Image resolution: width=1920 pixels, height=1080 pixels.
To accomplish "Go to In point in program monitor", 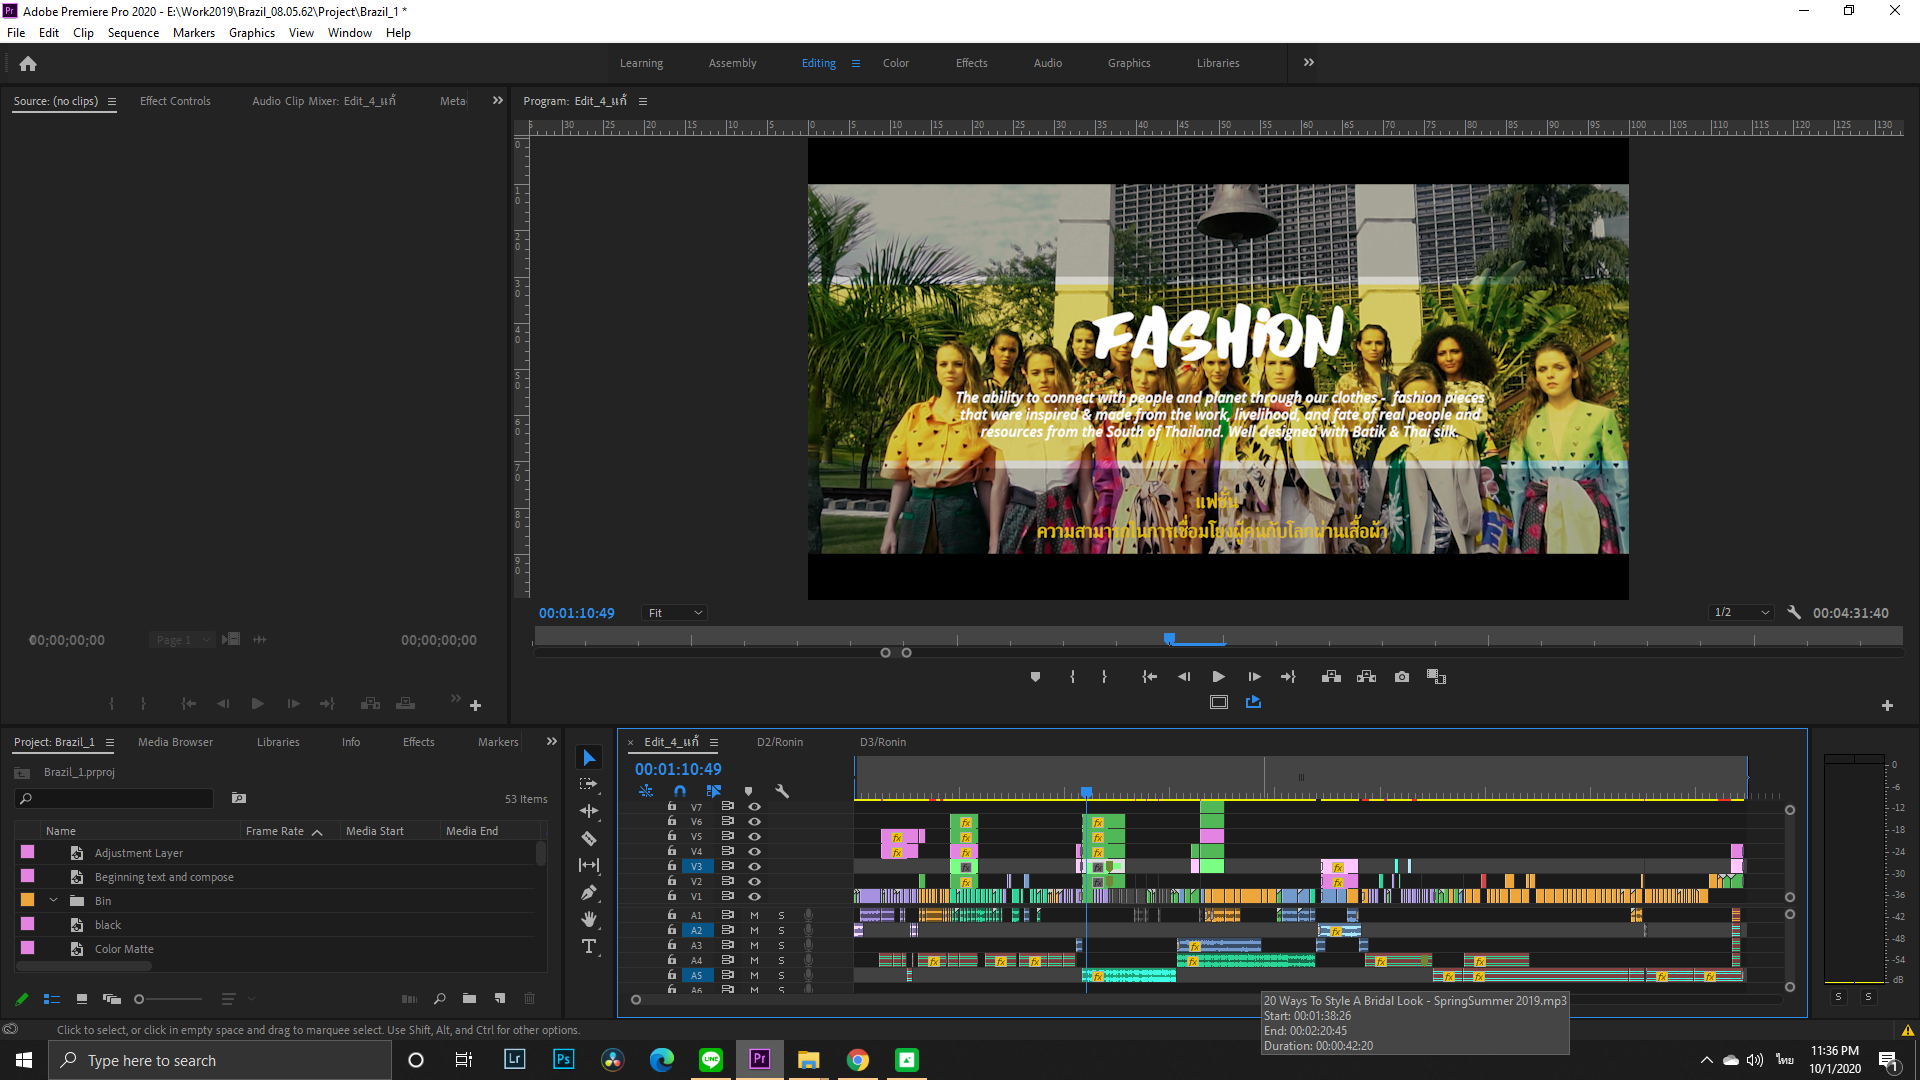I will point(1150,677).
